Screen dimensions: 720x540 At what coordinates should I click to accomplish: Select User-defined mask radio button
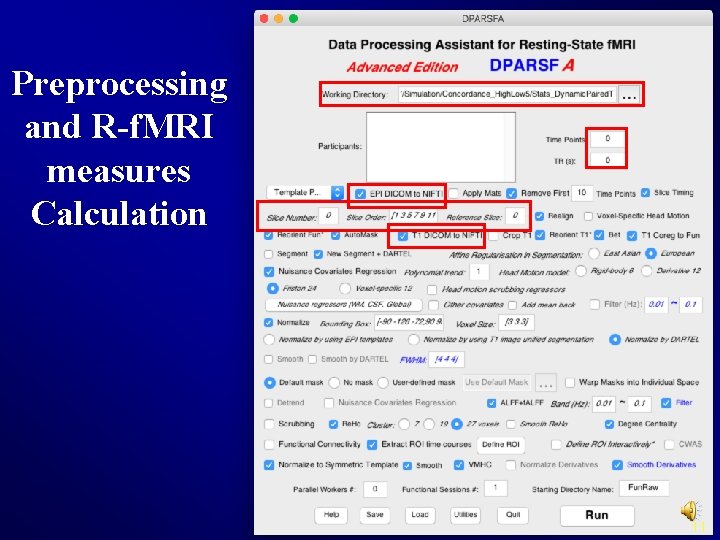coord(383,382)
